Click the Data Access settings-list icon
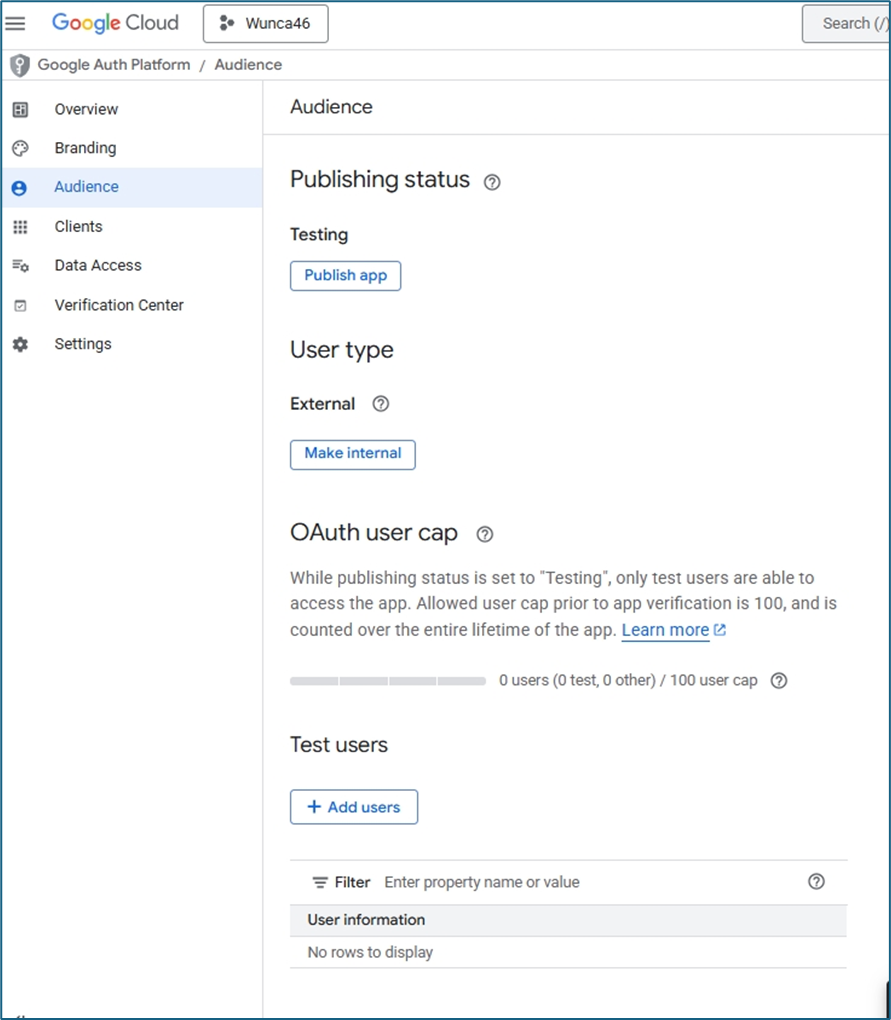Image resolution: width=891 pixels, height=1020 pixels. [20, 266]
